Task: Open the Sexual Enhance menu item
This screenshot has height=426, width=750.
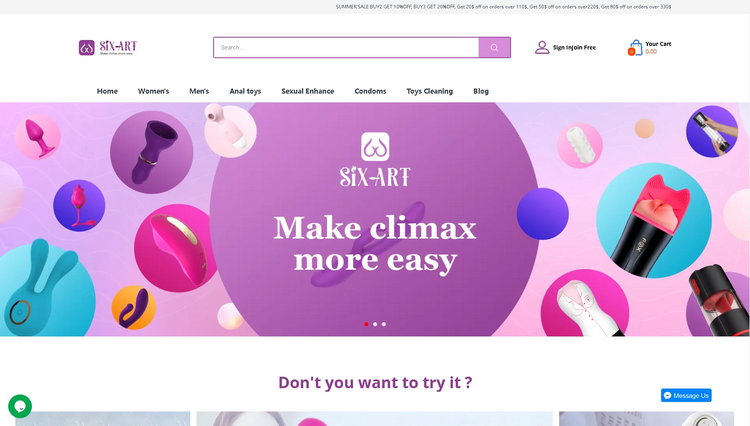Action: [308, 91]
